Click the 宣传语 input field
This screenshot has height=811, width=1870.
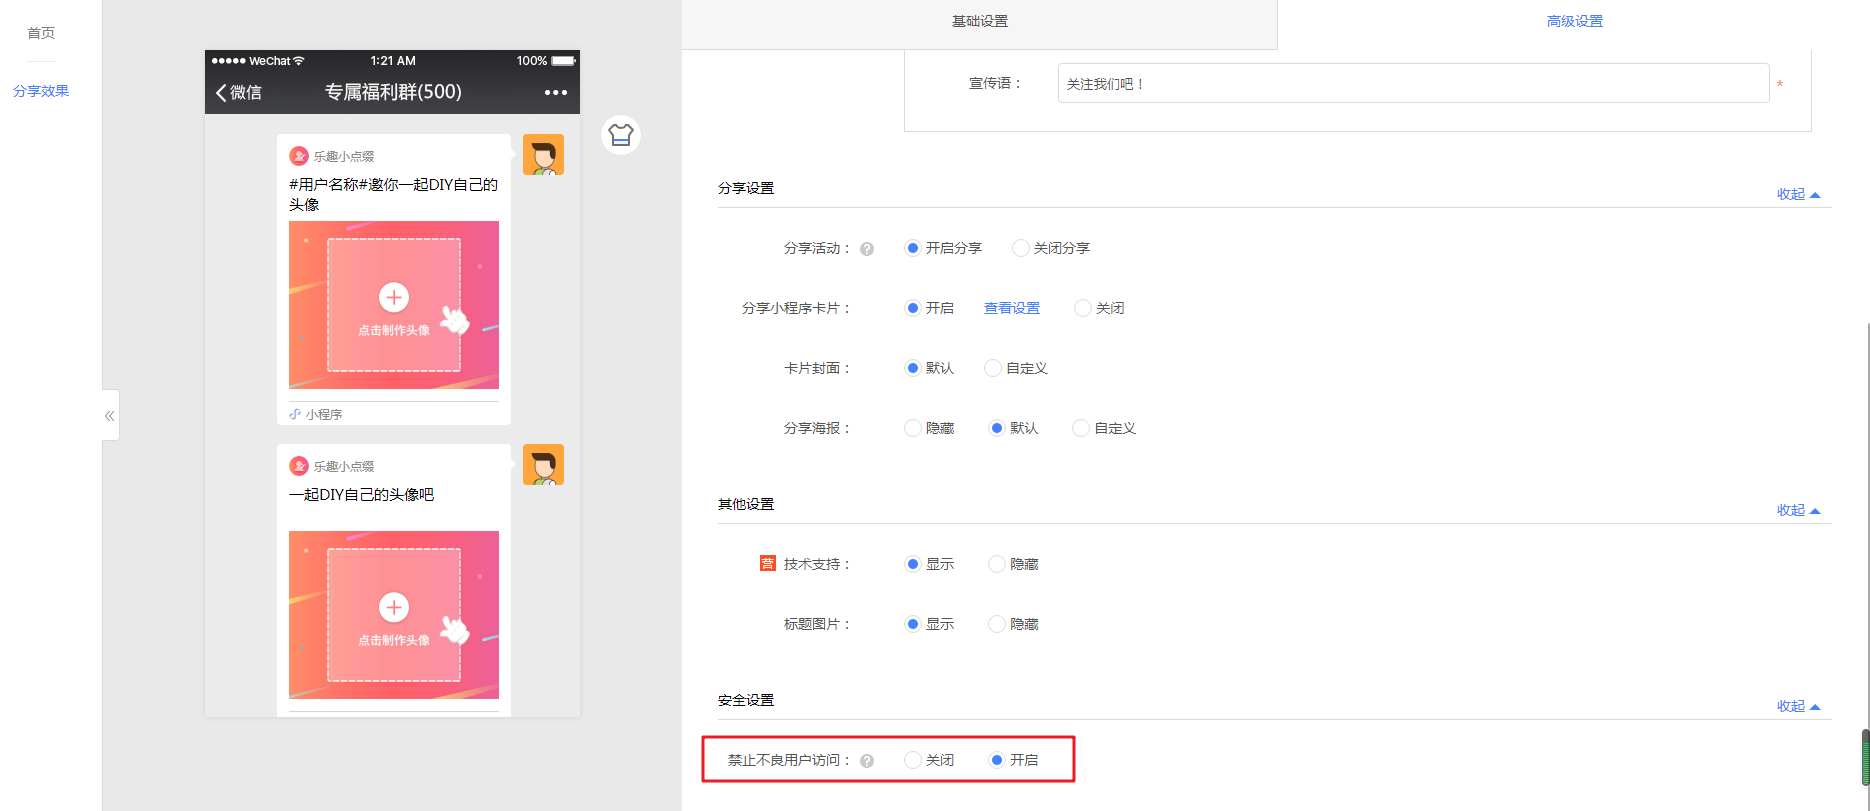point(1413,83)
